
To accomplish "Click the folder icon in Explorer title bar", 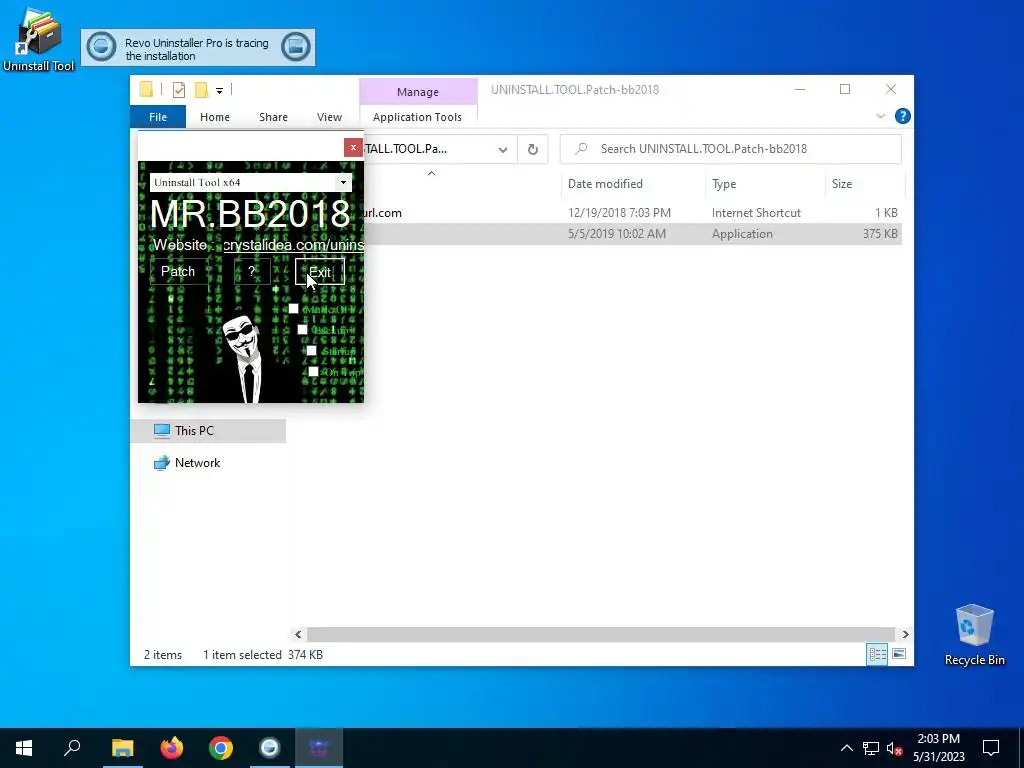I will 146,89.
